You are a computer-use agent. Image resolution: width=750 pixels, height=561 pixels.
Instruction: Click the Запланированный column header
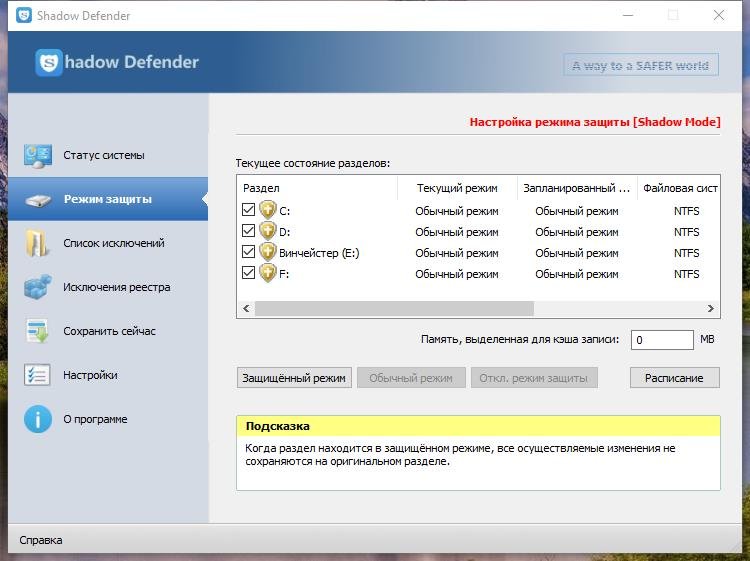(577, 188)
